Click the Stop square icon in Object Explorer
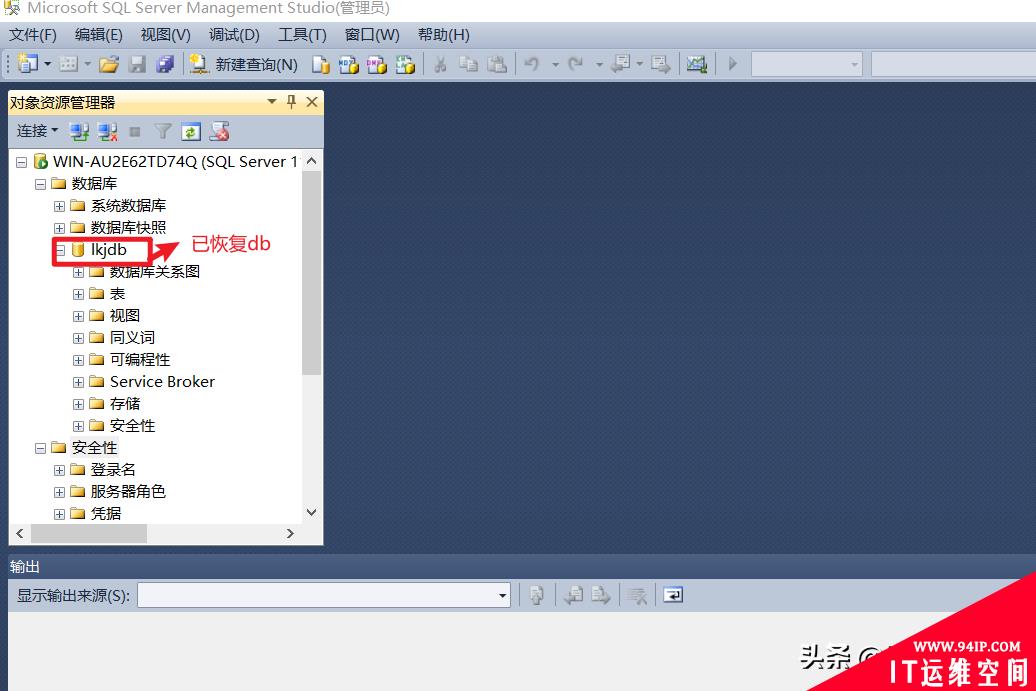This screenshot has height=691, width=1036. [135, 132]
